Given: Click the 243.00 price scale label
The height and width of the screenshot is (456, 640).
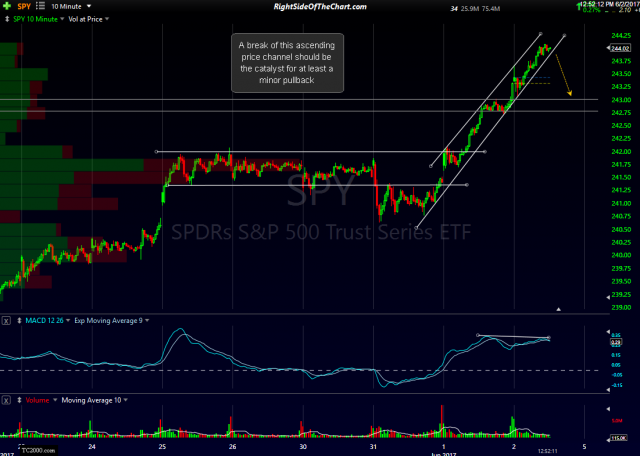Looking at the screenshot, I should point(619,100).
